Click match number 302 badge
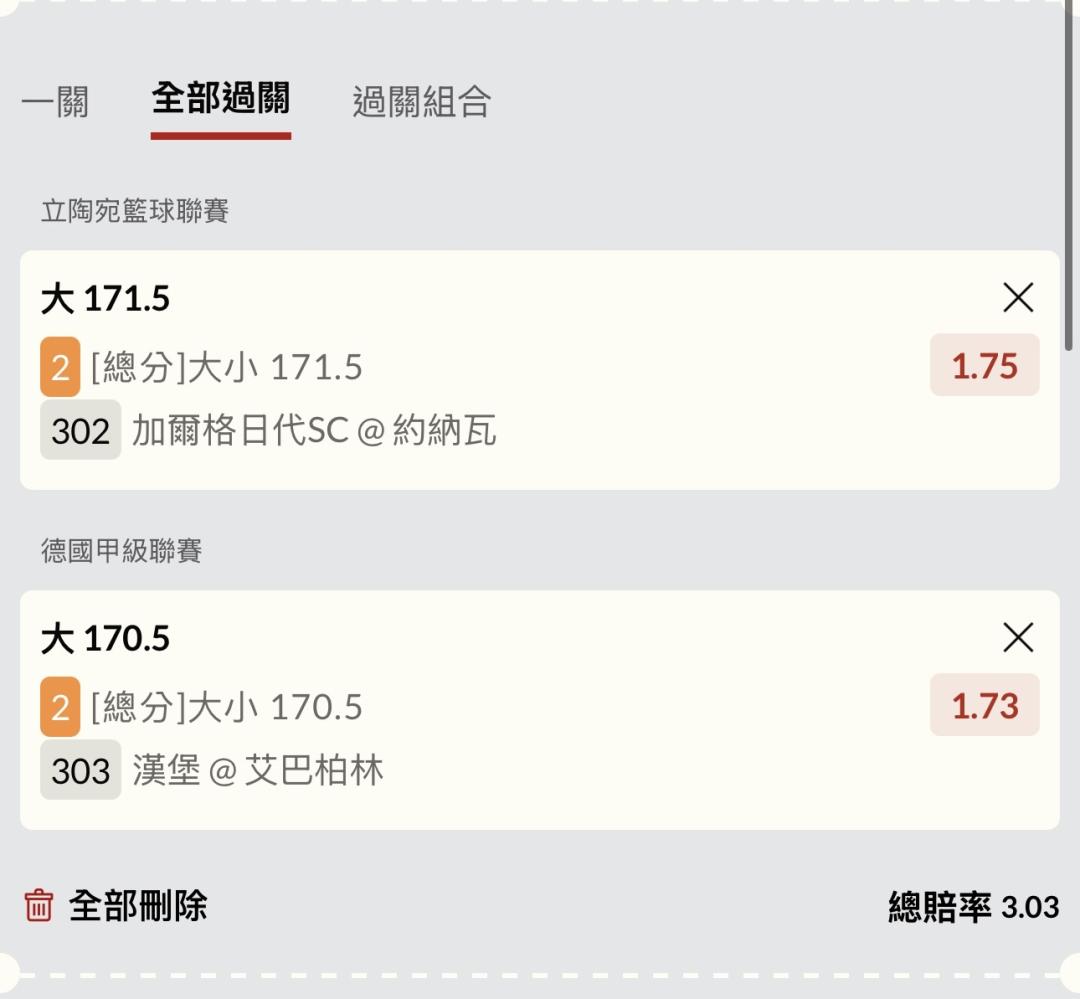Image resolution: width=1080 pixels, height=999 pixels. point(80,431)
